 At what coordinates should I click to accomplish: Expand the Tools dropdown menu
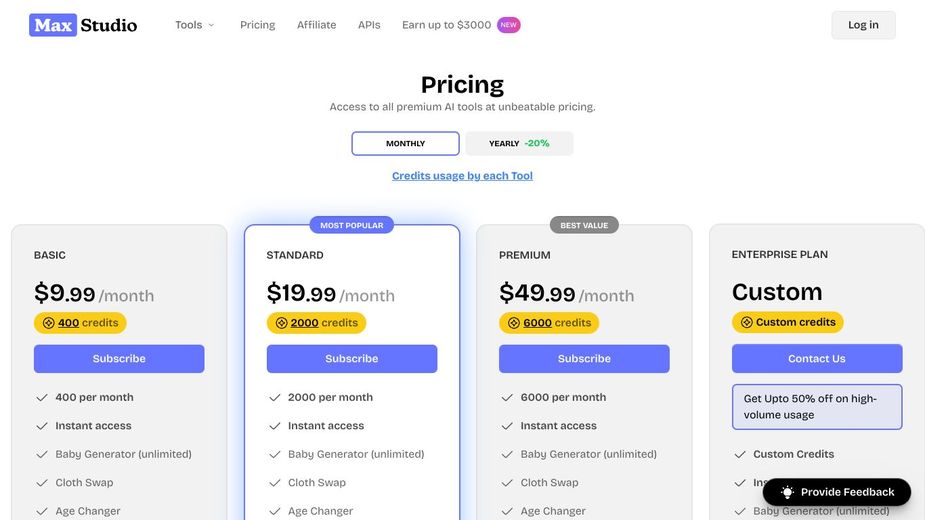click(194, 25)
